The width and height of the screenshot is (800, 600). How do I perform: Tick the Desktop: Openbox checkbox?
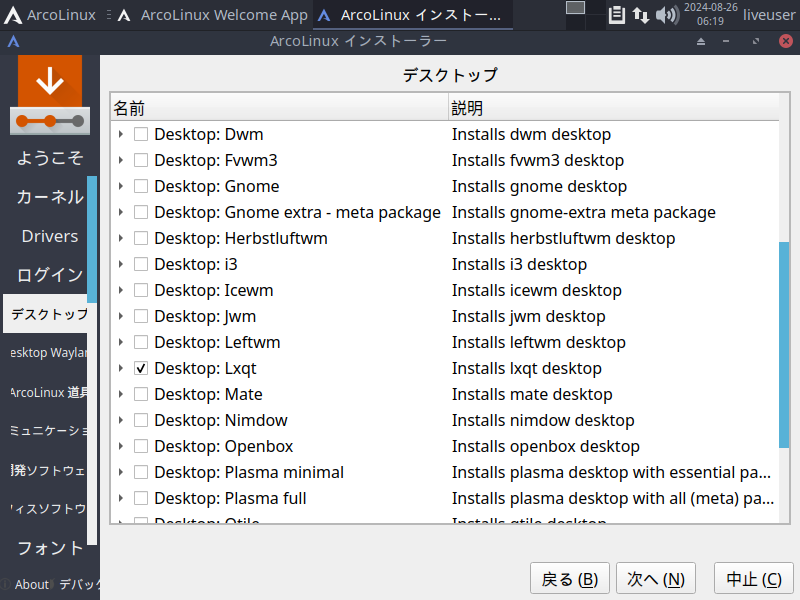(141, 446)
